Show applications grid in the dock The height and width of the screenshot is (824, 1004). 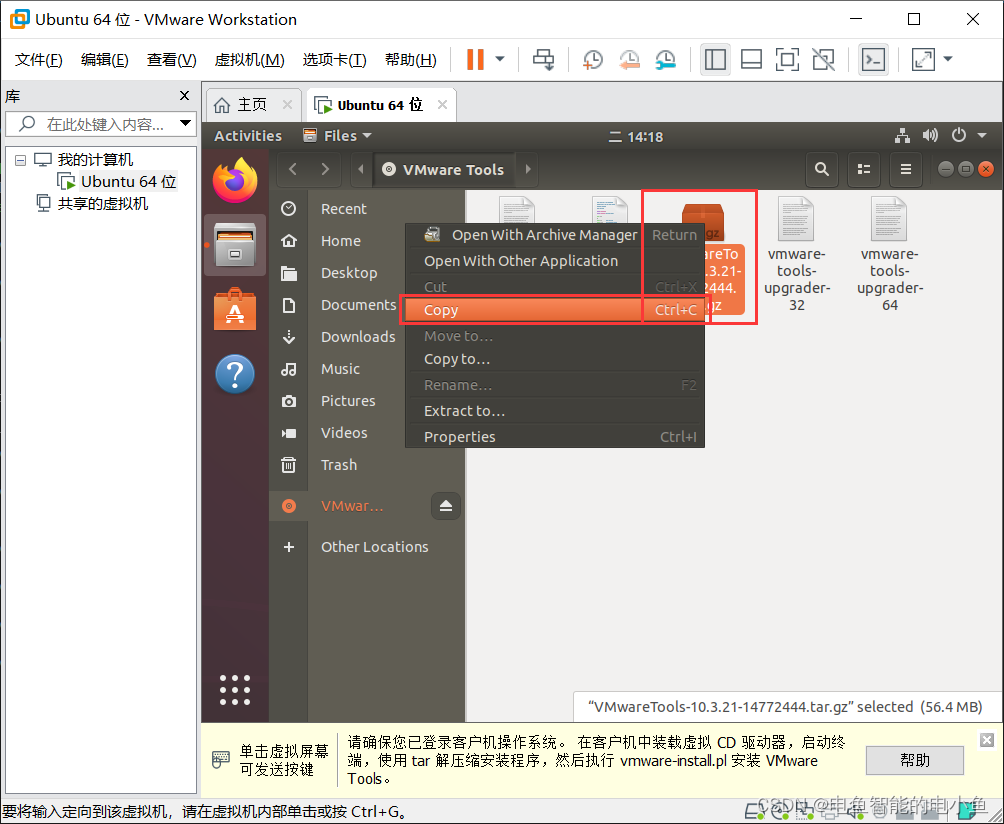tap(235, 690)
